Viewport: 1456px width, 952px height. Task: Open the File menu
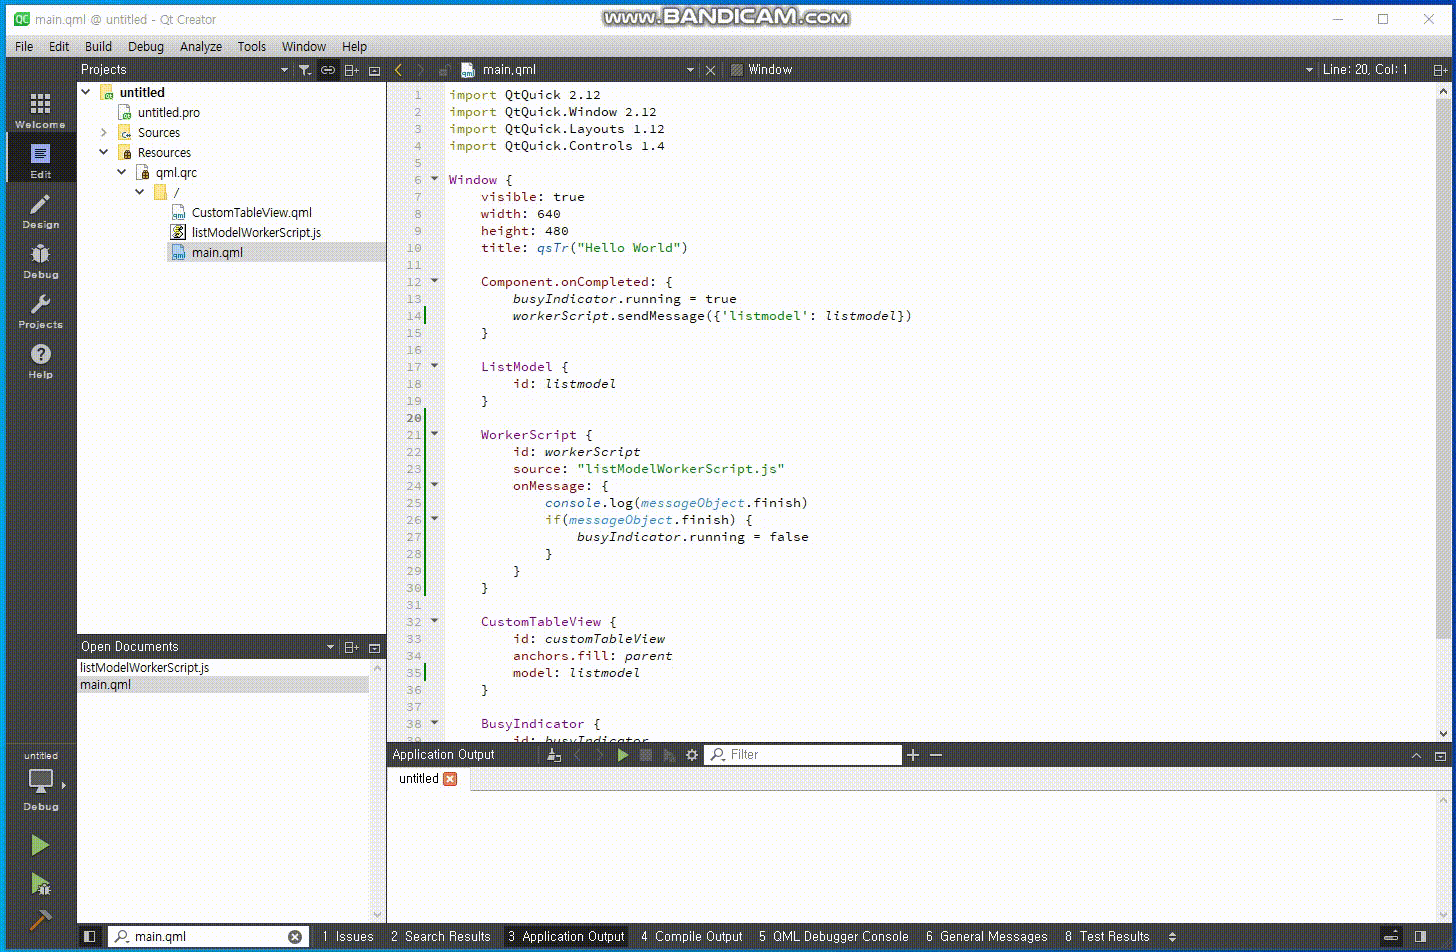coord(24,46)
